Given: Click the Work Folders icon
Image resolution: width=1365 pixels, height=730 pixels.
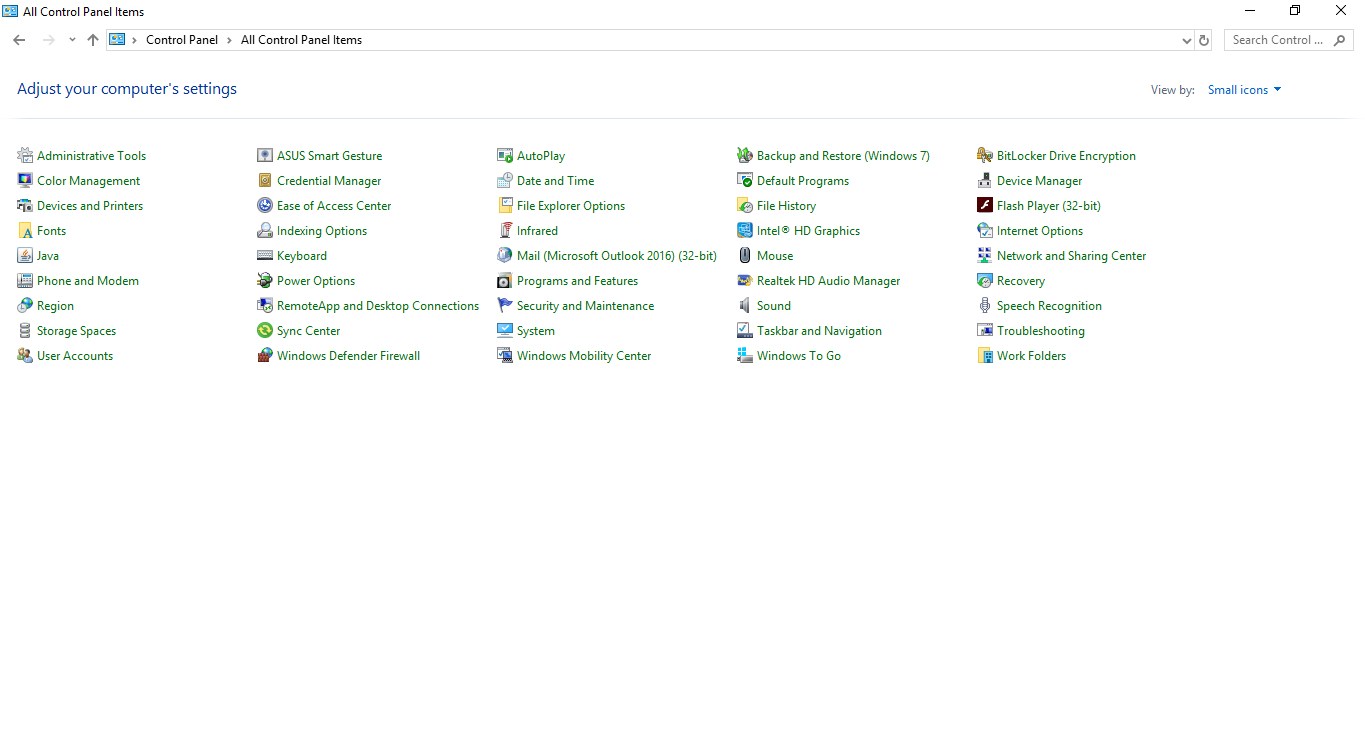Looking at the screenshot, I should point(985,355).
